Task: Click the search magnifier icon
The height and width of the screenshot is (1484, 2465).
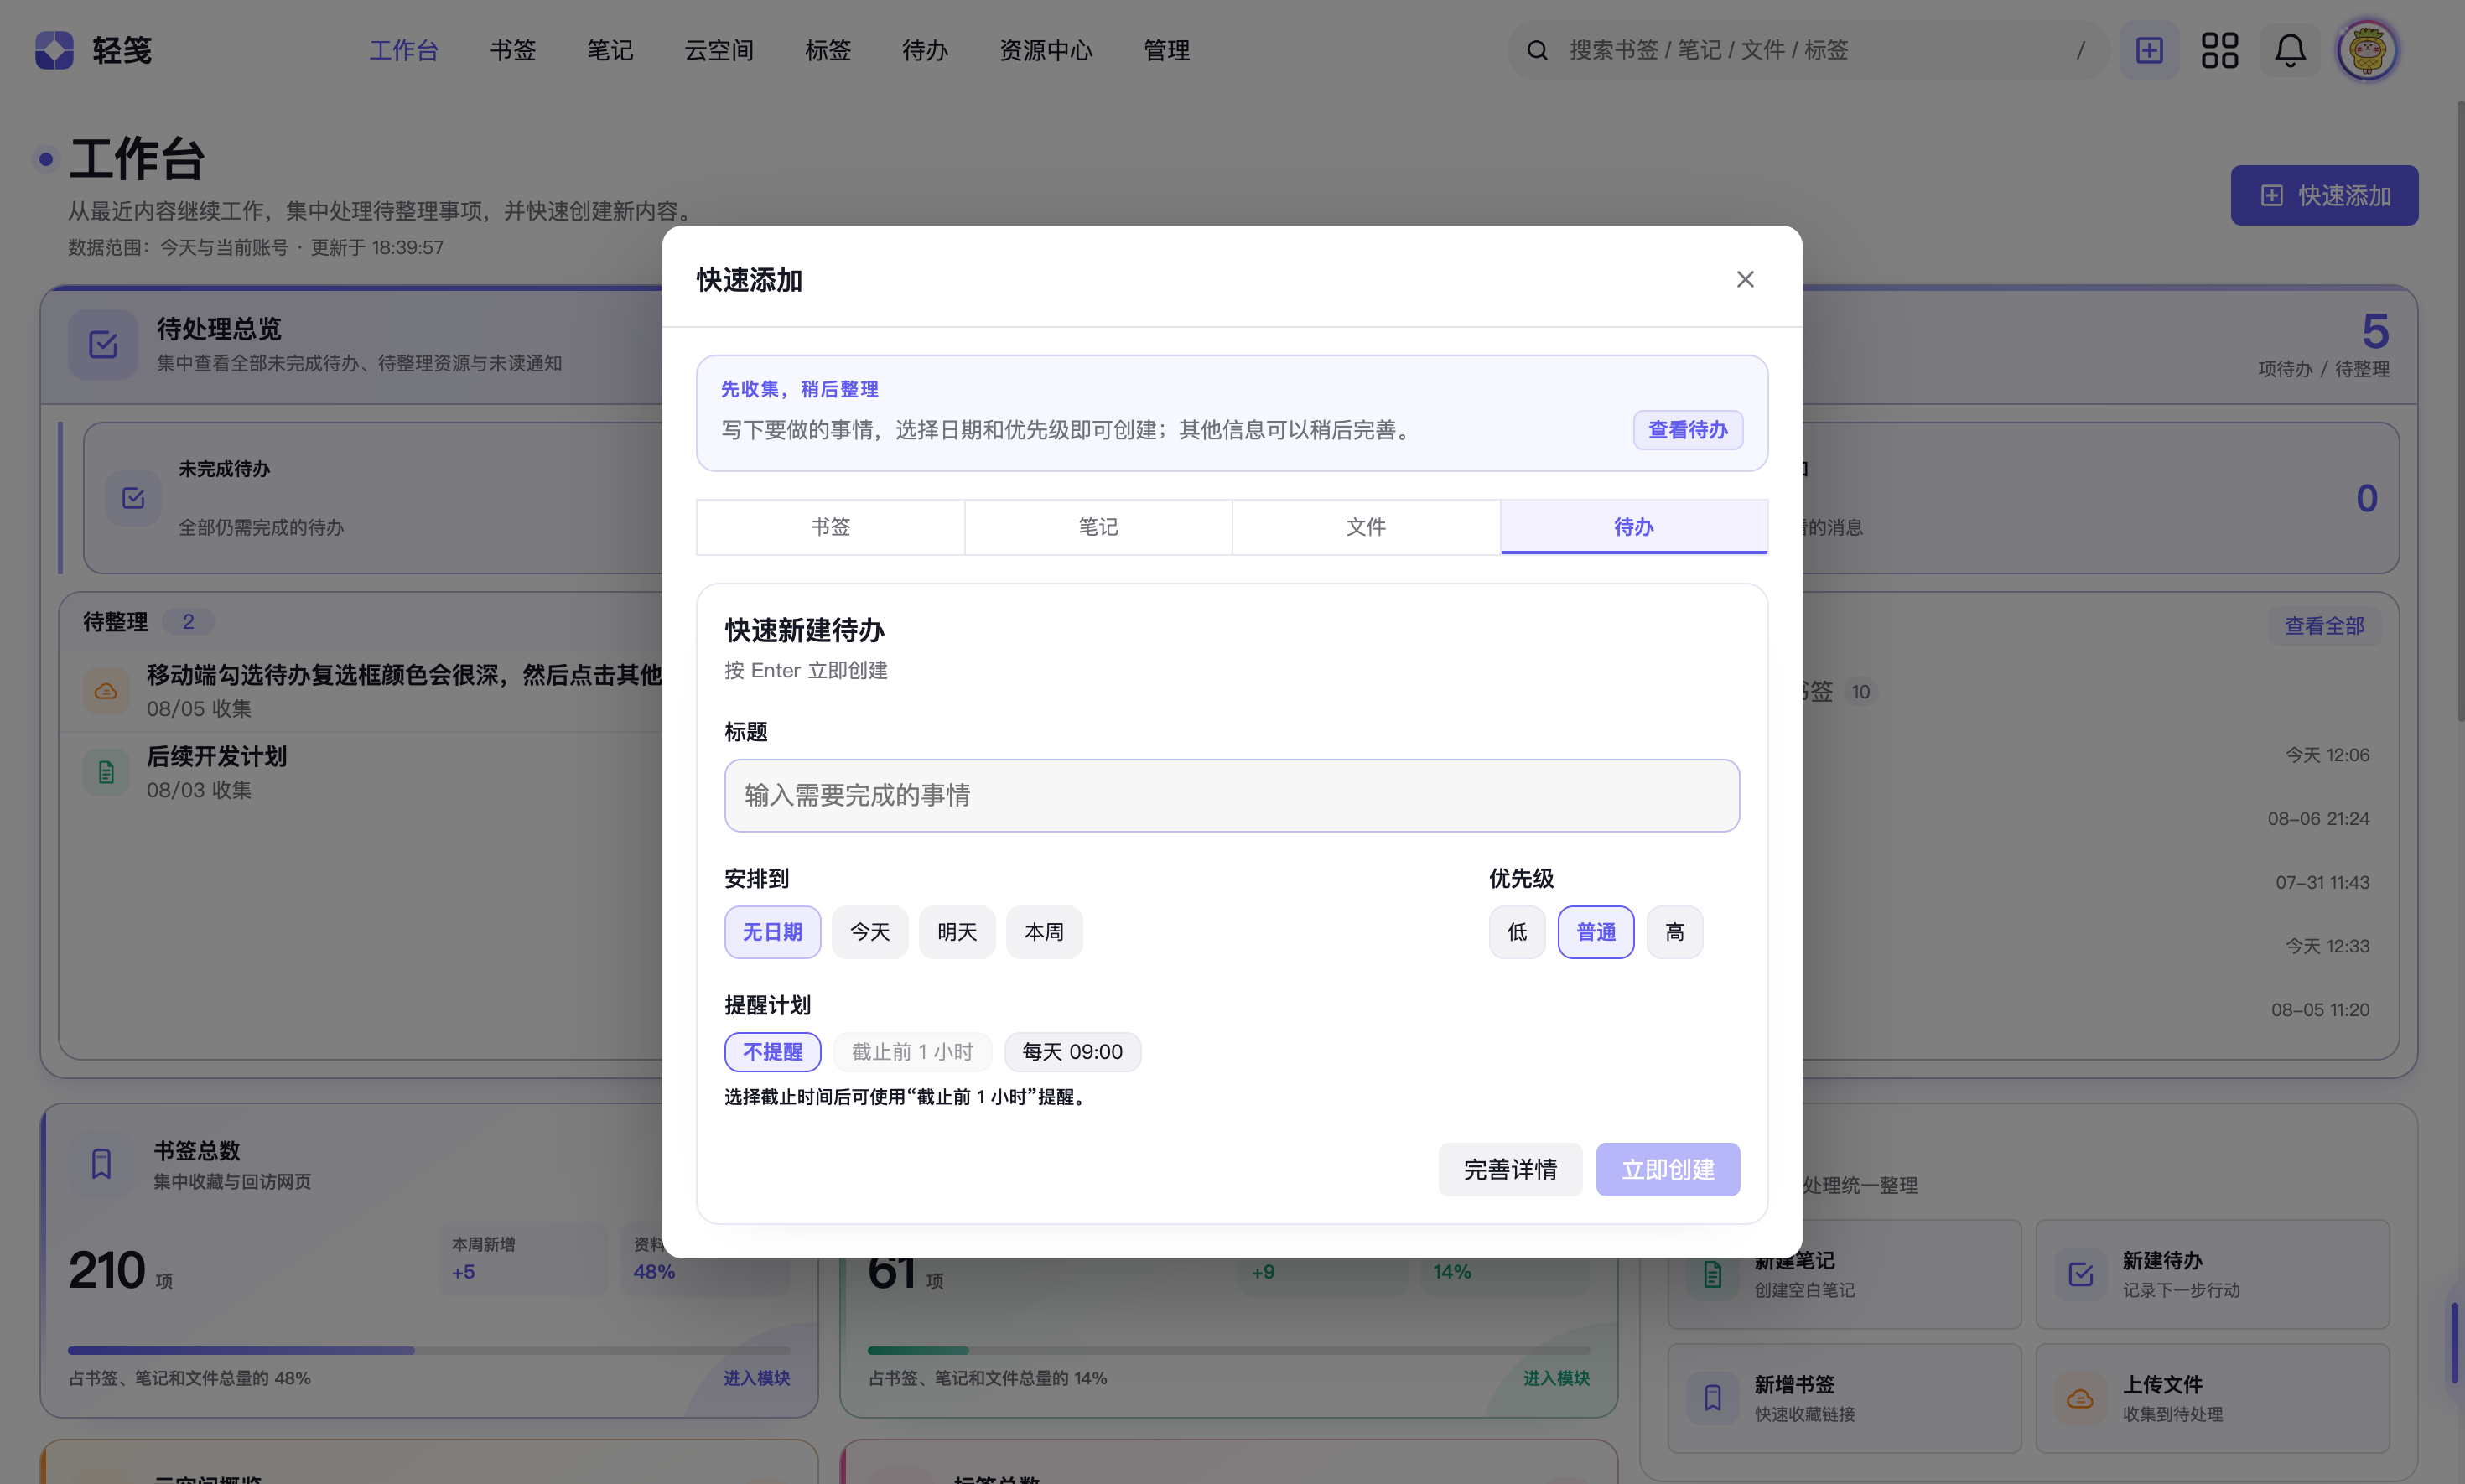Action: tap(1537, 50)
